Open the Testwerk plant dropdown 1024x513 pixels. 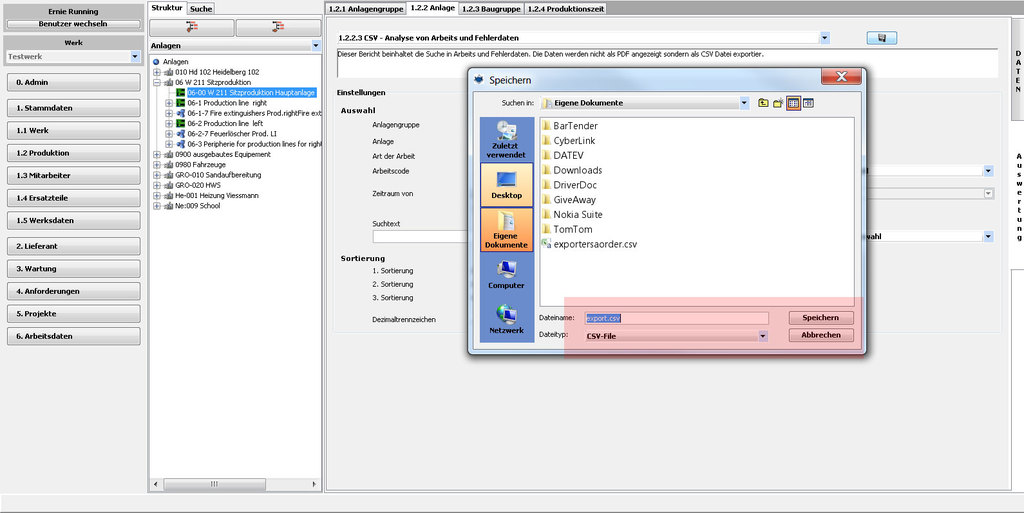click(135, 57)
